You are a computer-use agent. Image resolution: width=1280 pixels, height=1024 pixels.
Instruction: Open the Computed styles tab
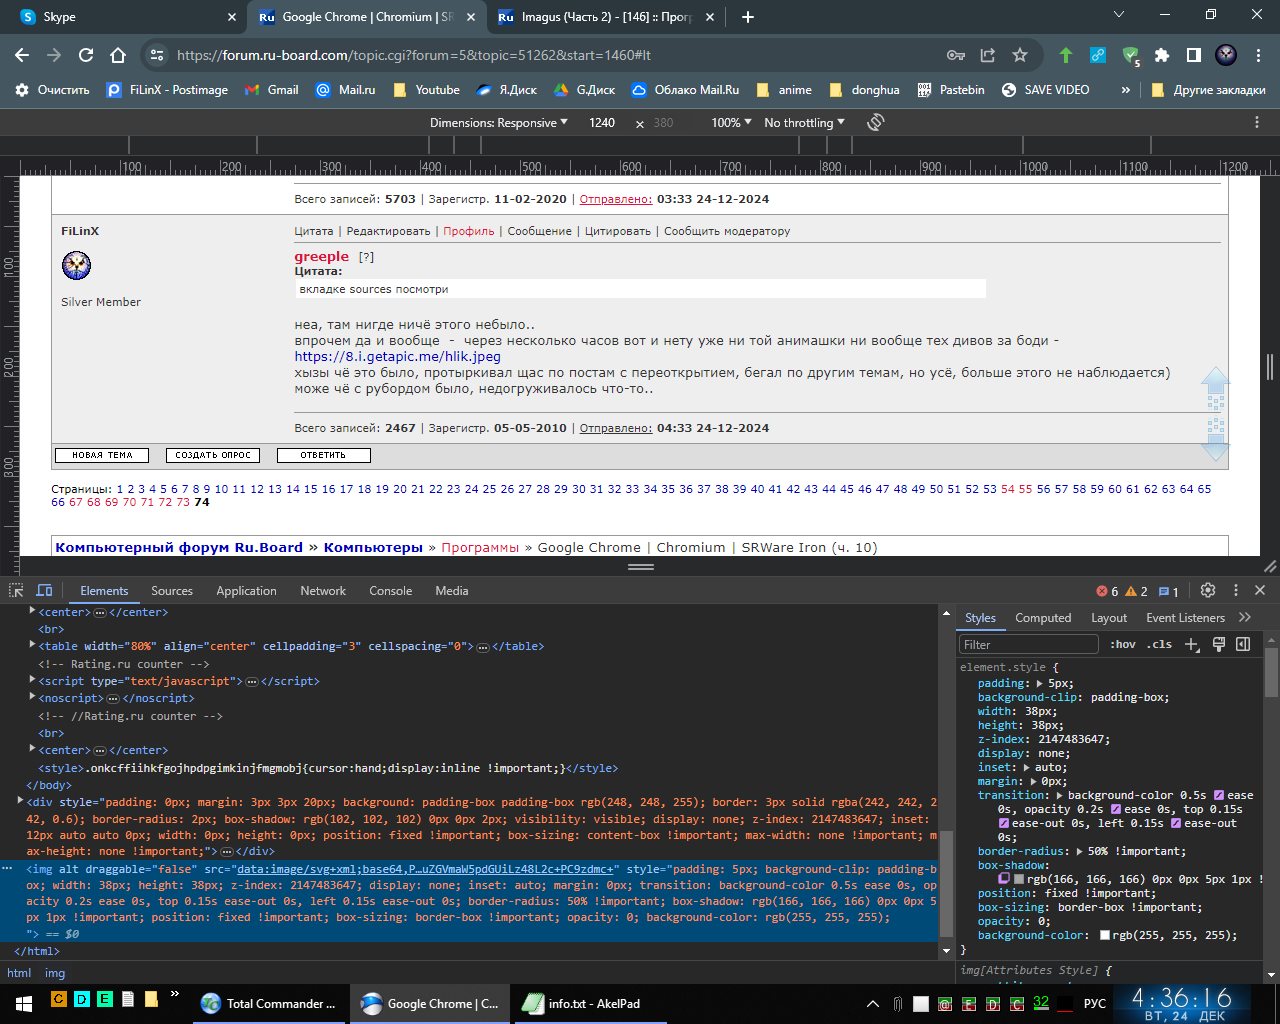click(1043, 618)
